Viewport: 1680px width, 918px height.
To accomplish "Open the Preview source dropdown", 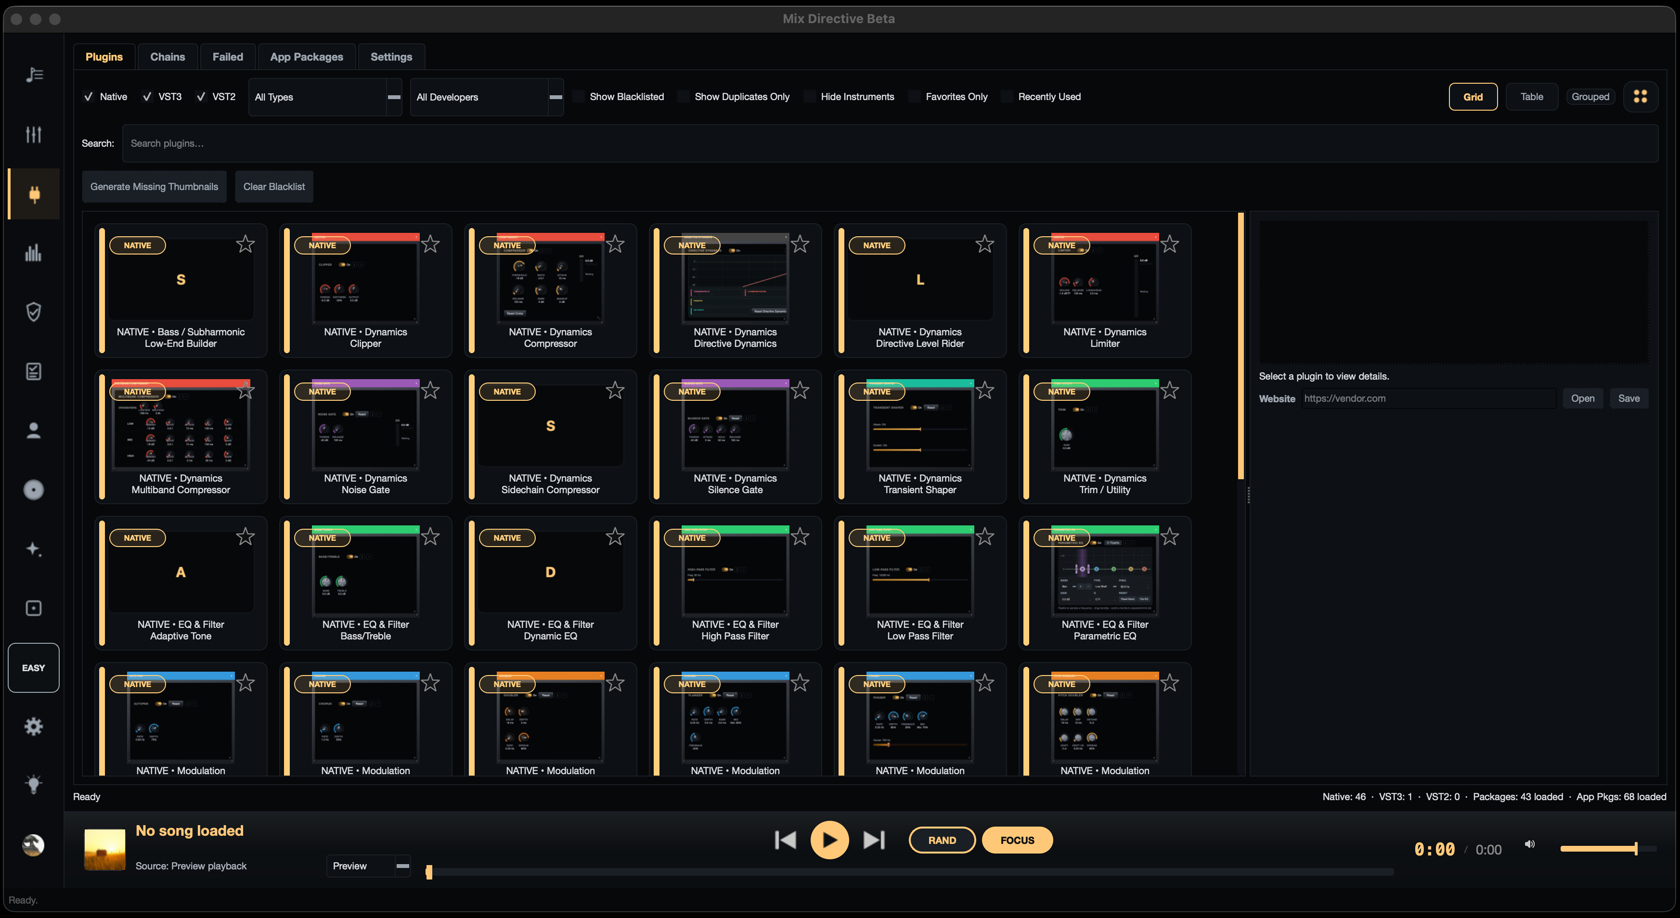I will tap(369, 866).
